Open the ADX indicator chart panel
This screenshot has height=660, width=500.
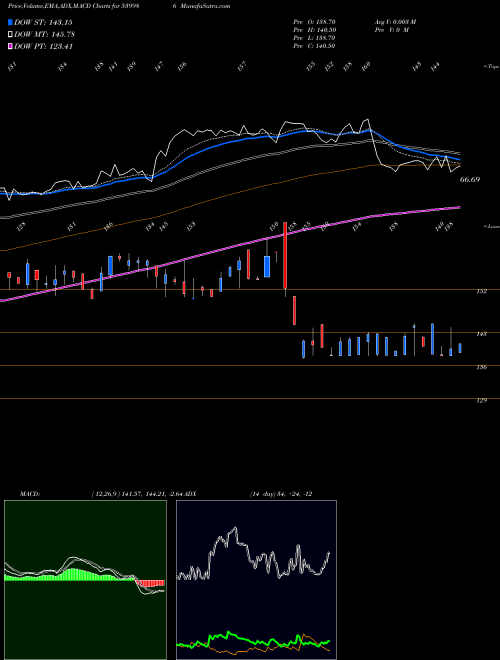(x=256, y=580)
